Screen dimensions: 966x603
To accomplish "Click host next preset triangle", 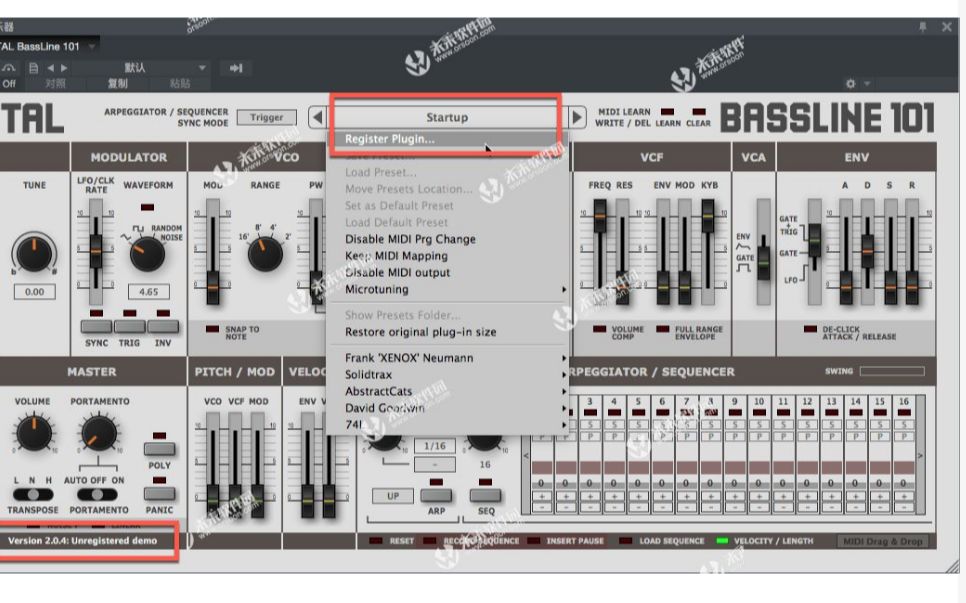I will (x=63, y=68).
